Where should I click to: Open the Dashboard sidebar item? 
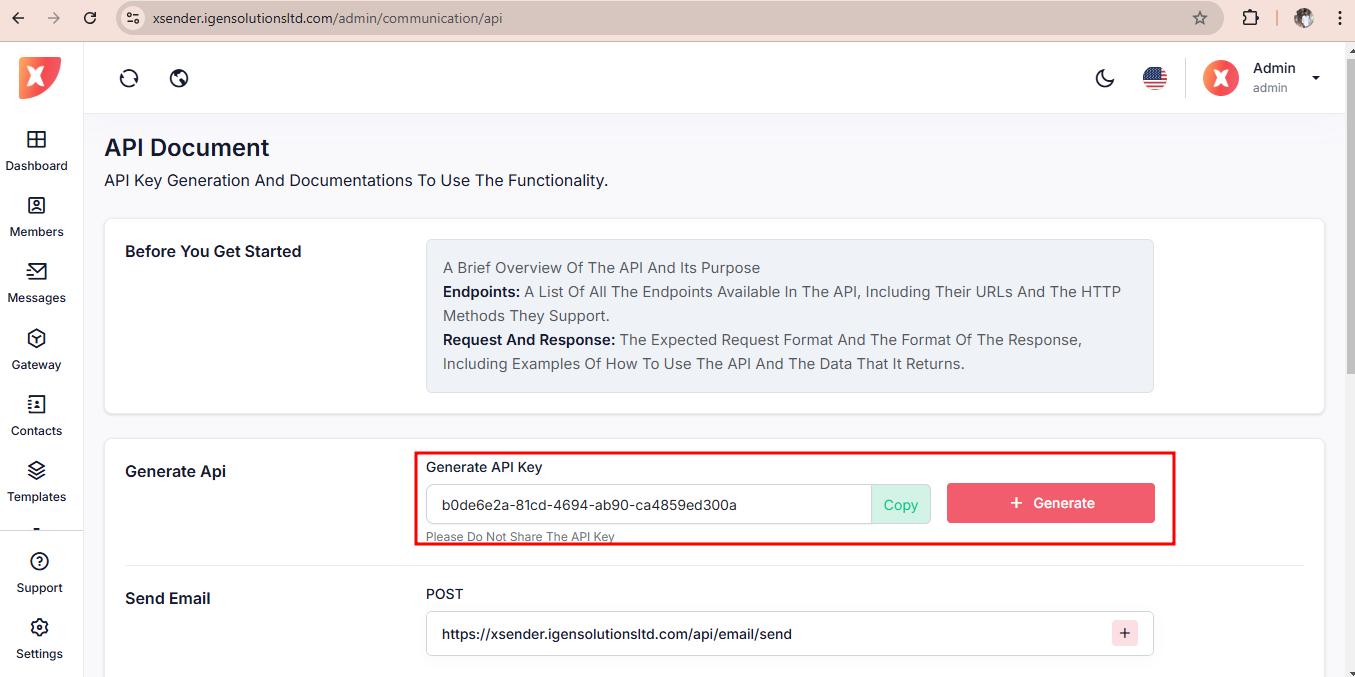coord(37,150)
